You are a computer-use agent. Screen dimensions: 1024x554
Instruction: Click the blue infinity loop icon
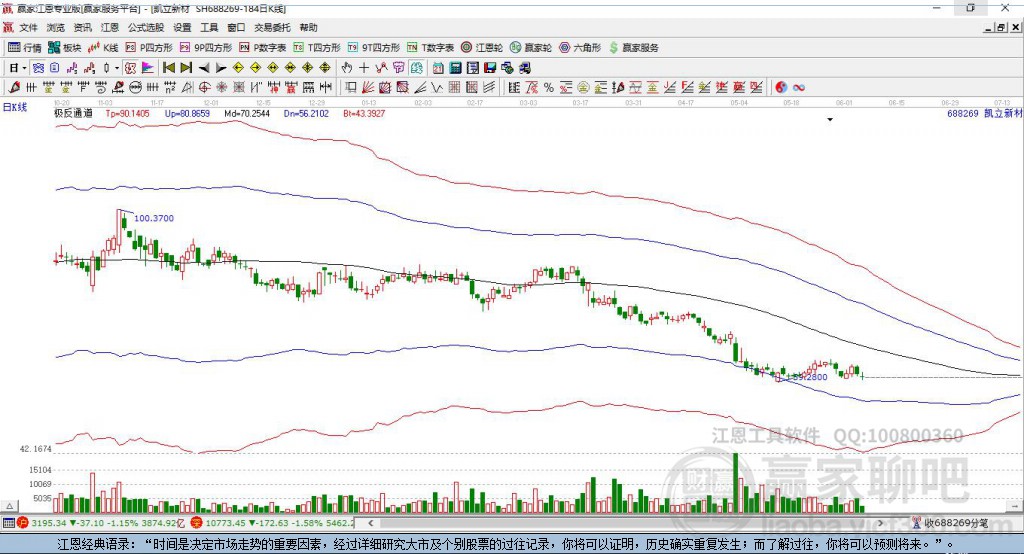pos(798,88)
